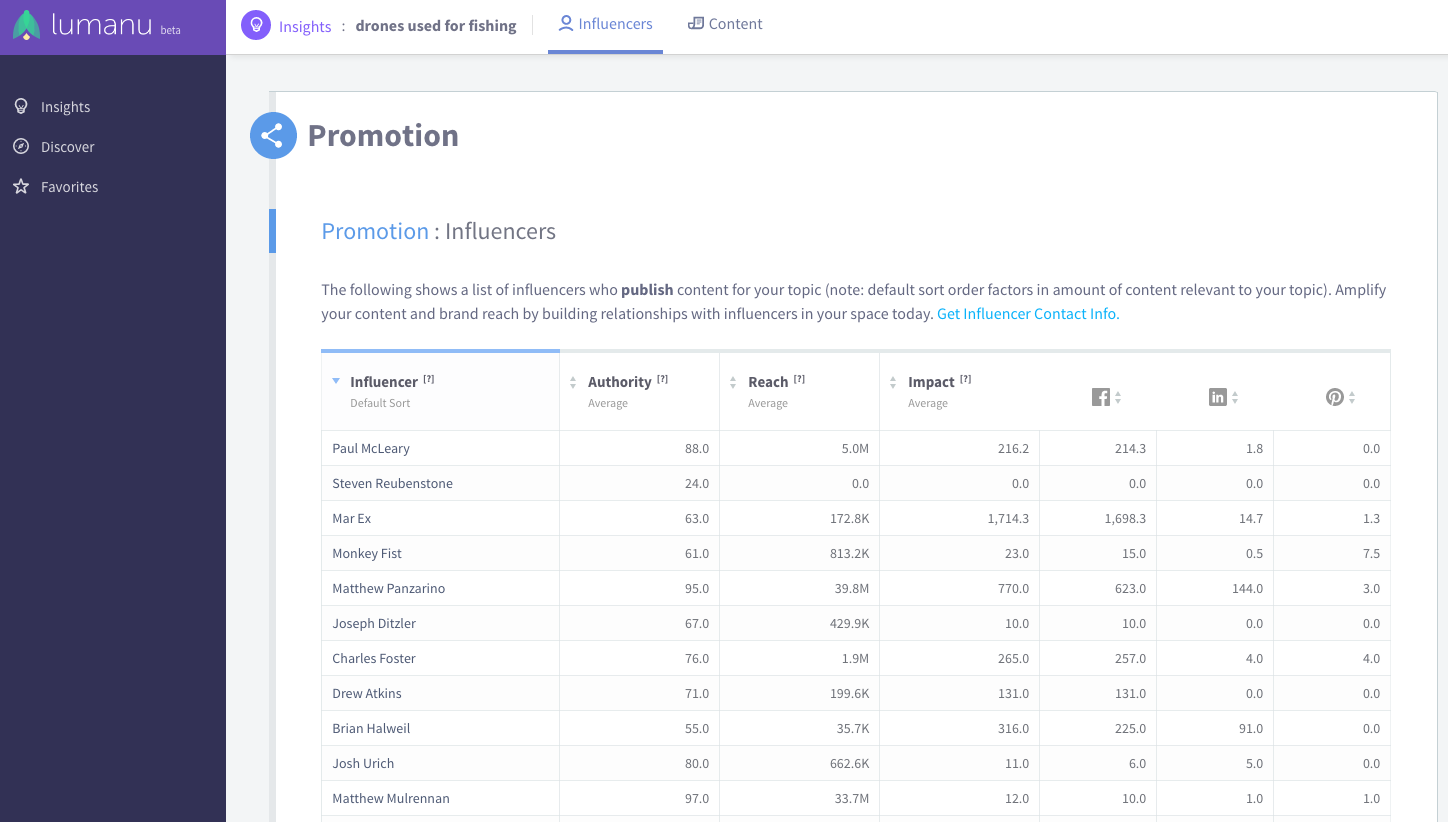The height and width of the screenshot is (822, 1448).
Task: Sort by Facebook column icon
Action: tap(1106, 397)
